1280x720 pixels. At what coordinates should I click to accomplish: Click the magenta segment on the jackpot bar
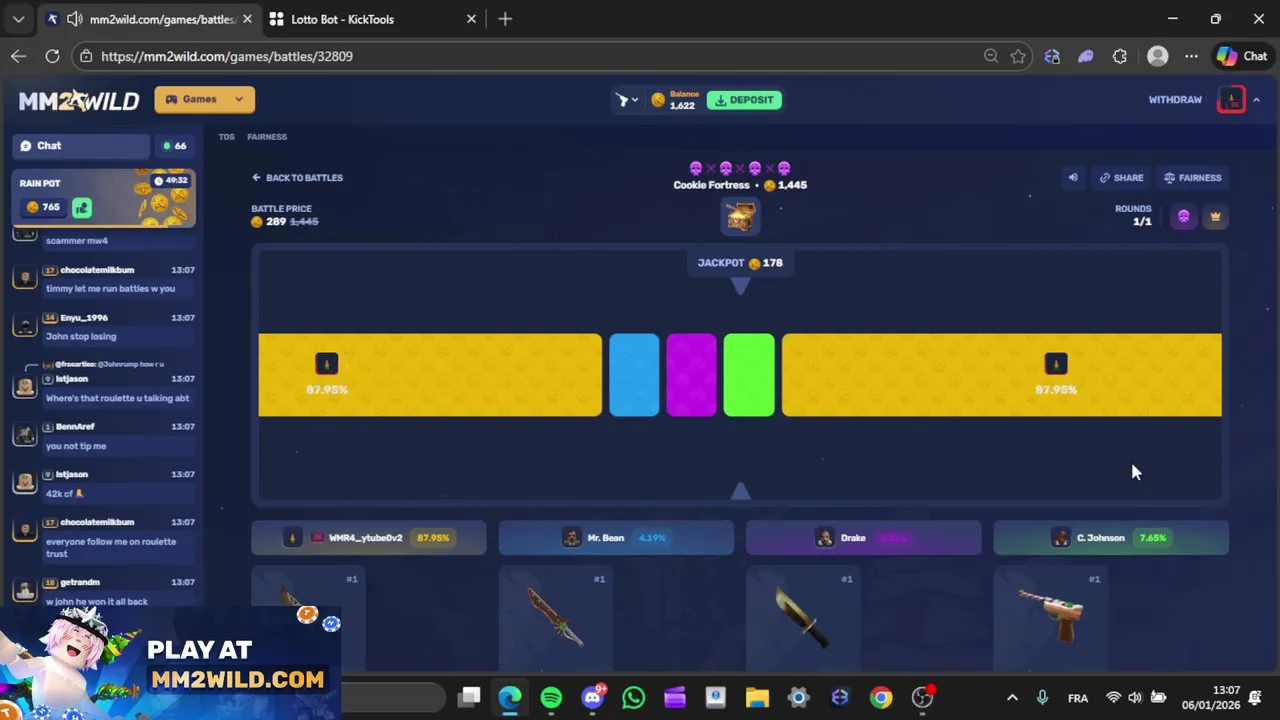[691, 375]
